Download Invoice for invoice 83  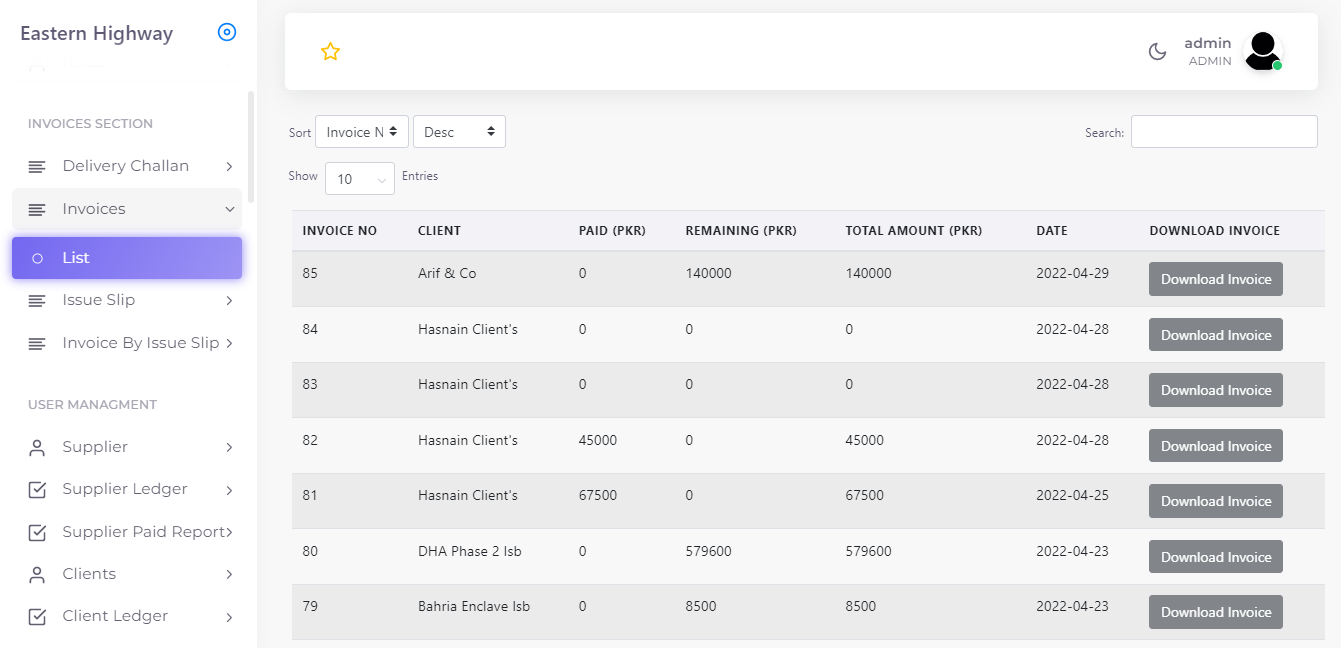(x=1215, y=390)
